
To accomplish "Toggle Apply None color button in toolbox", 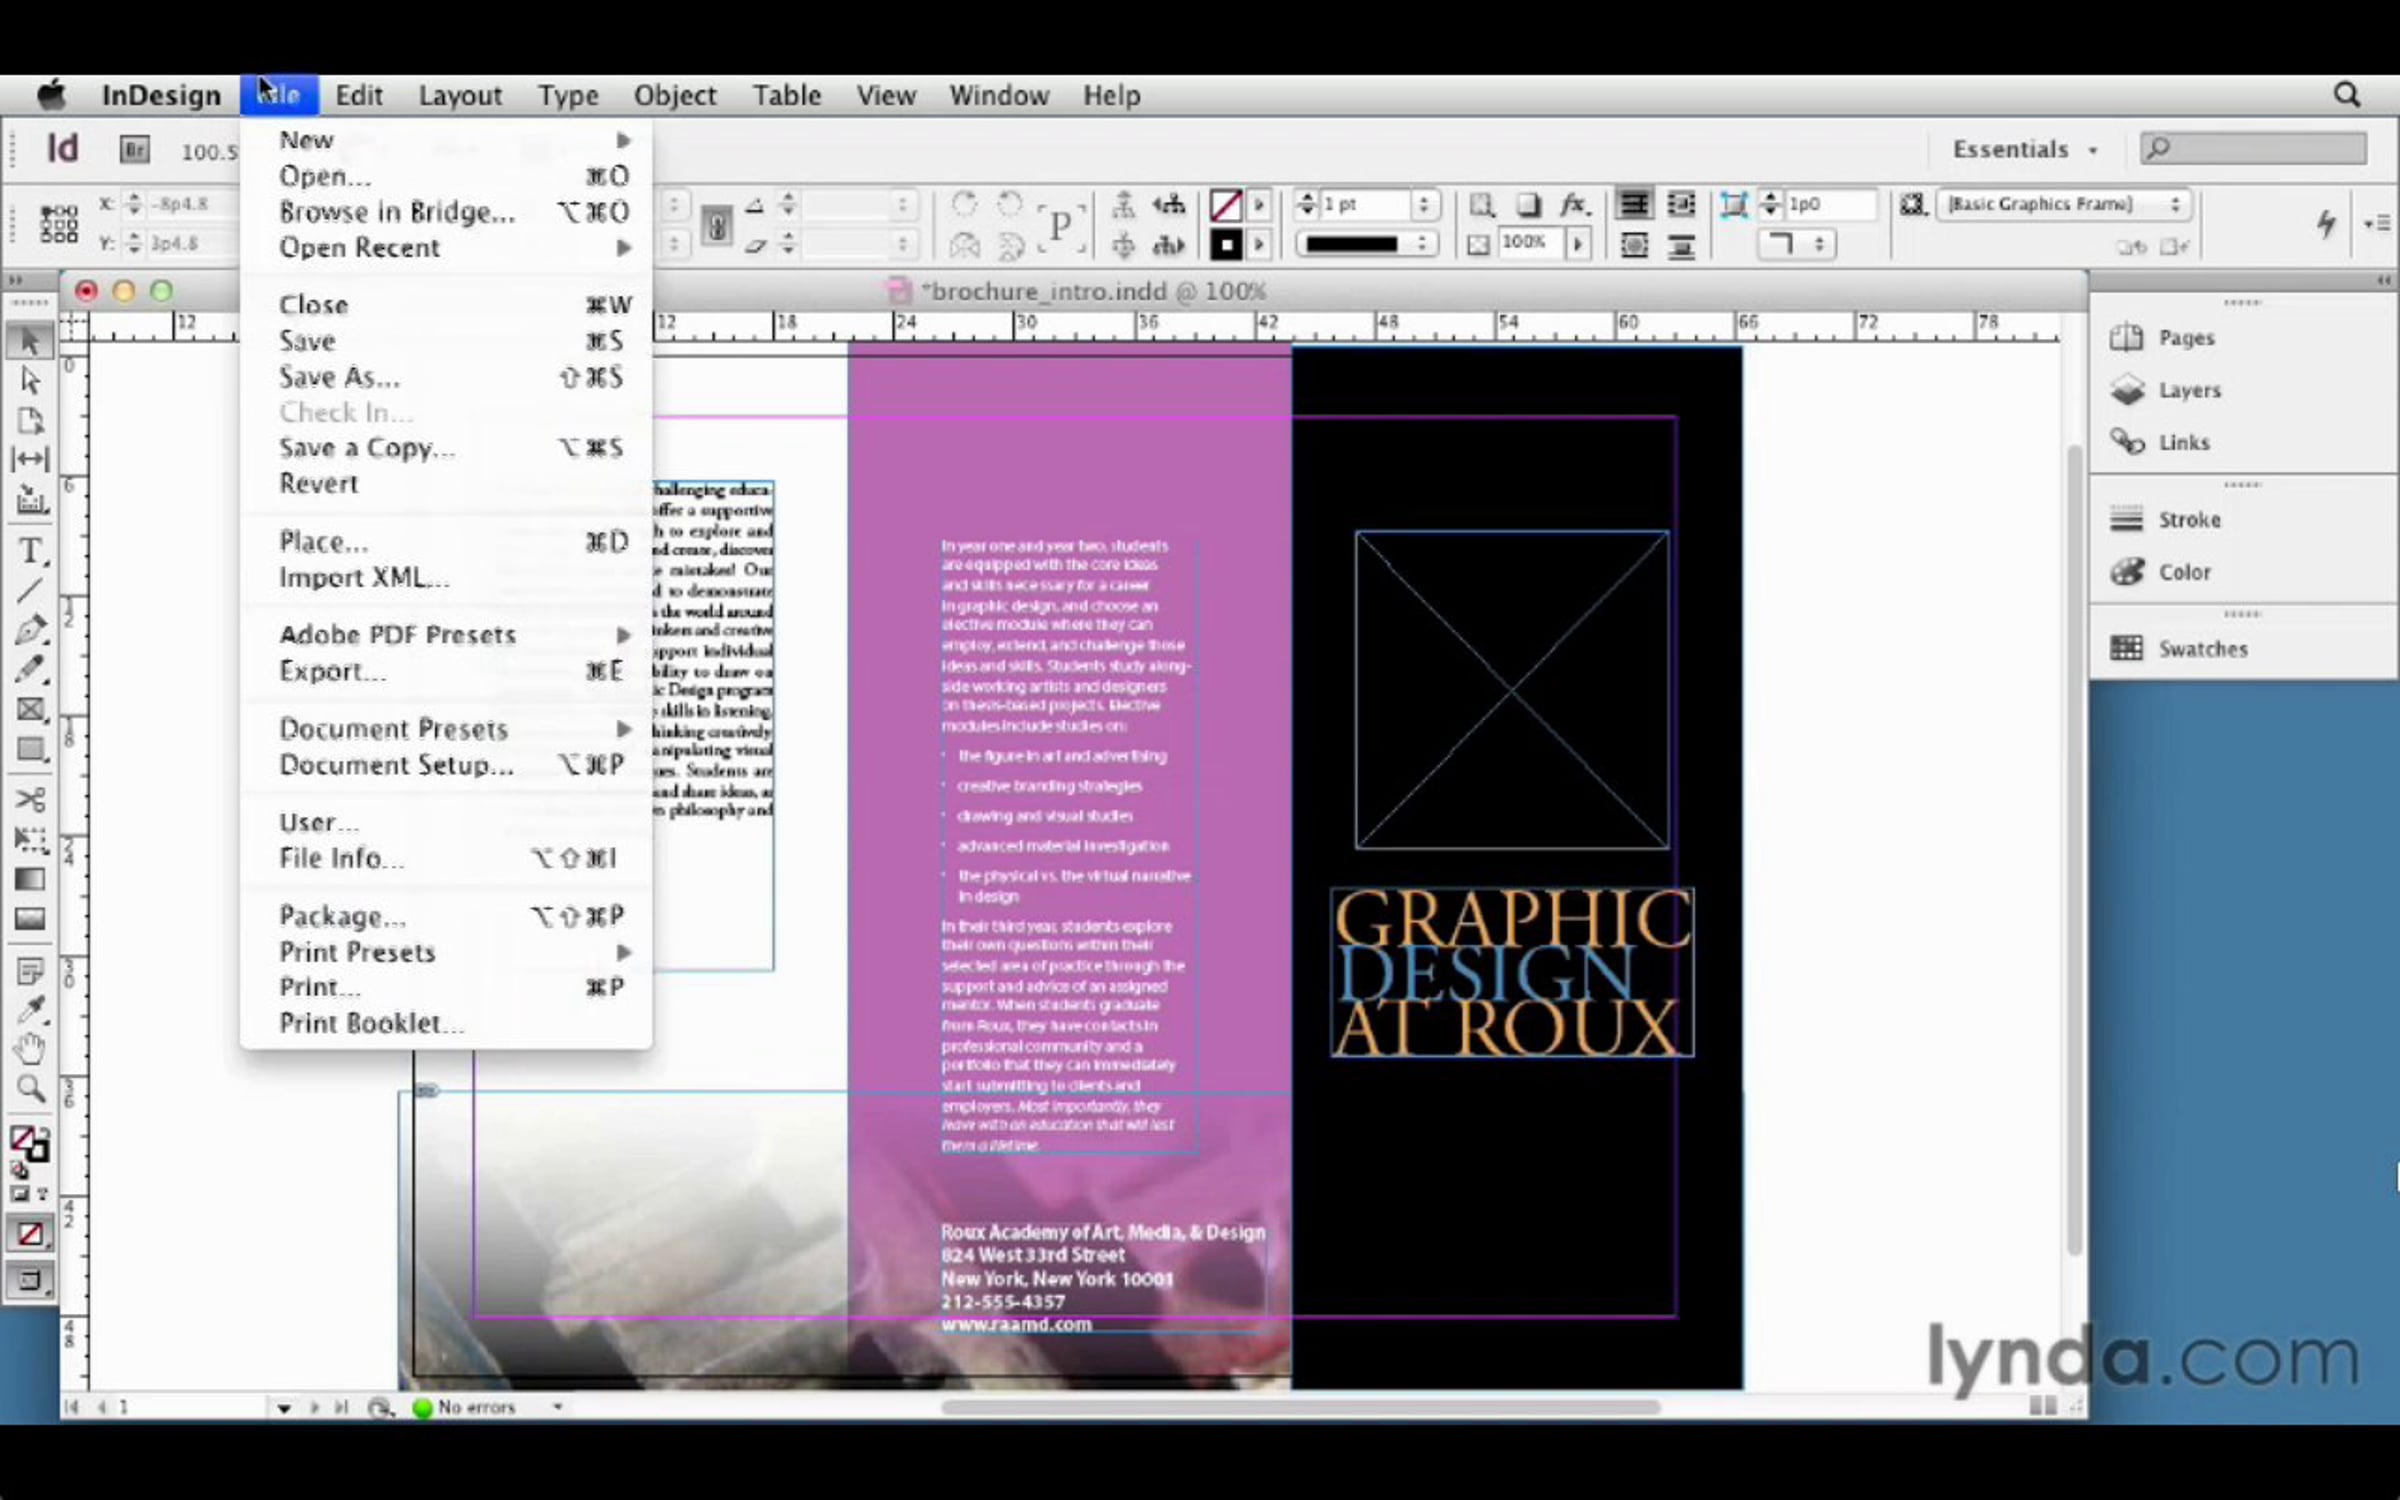I will (x=30, y=1234).
